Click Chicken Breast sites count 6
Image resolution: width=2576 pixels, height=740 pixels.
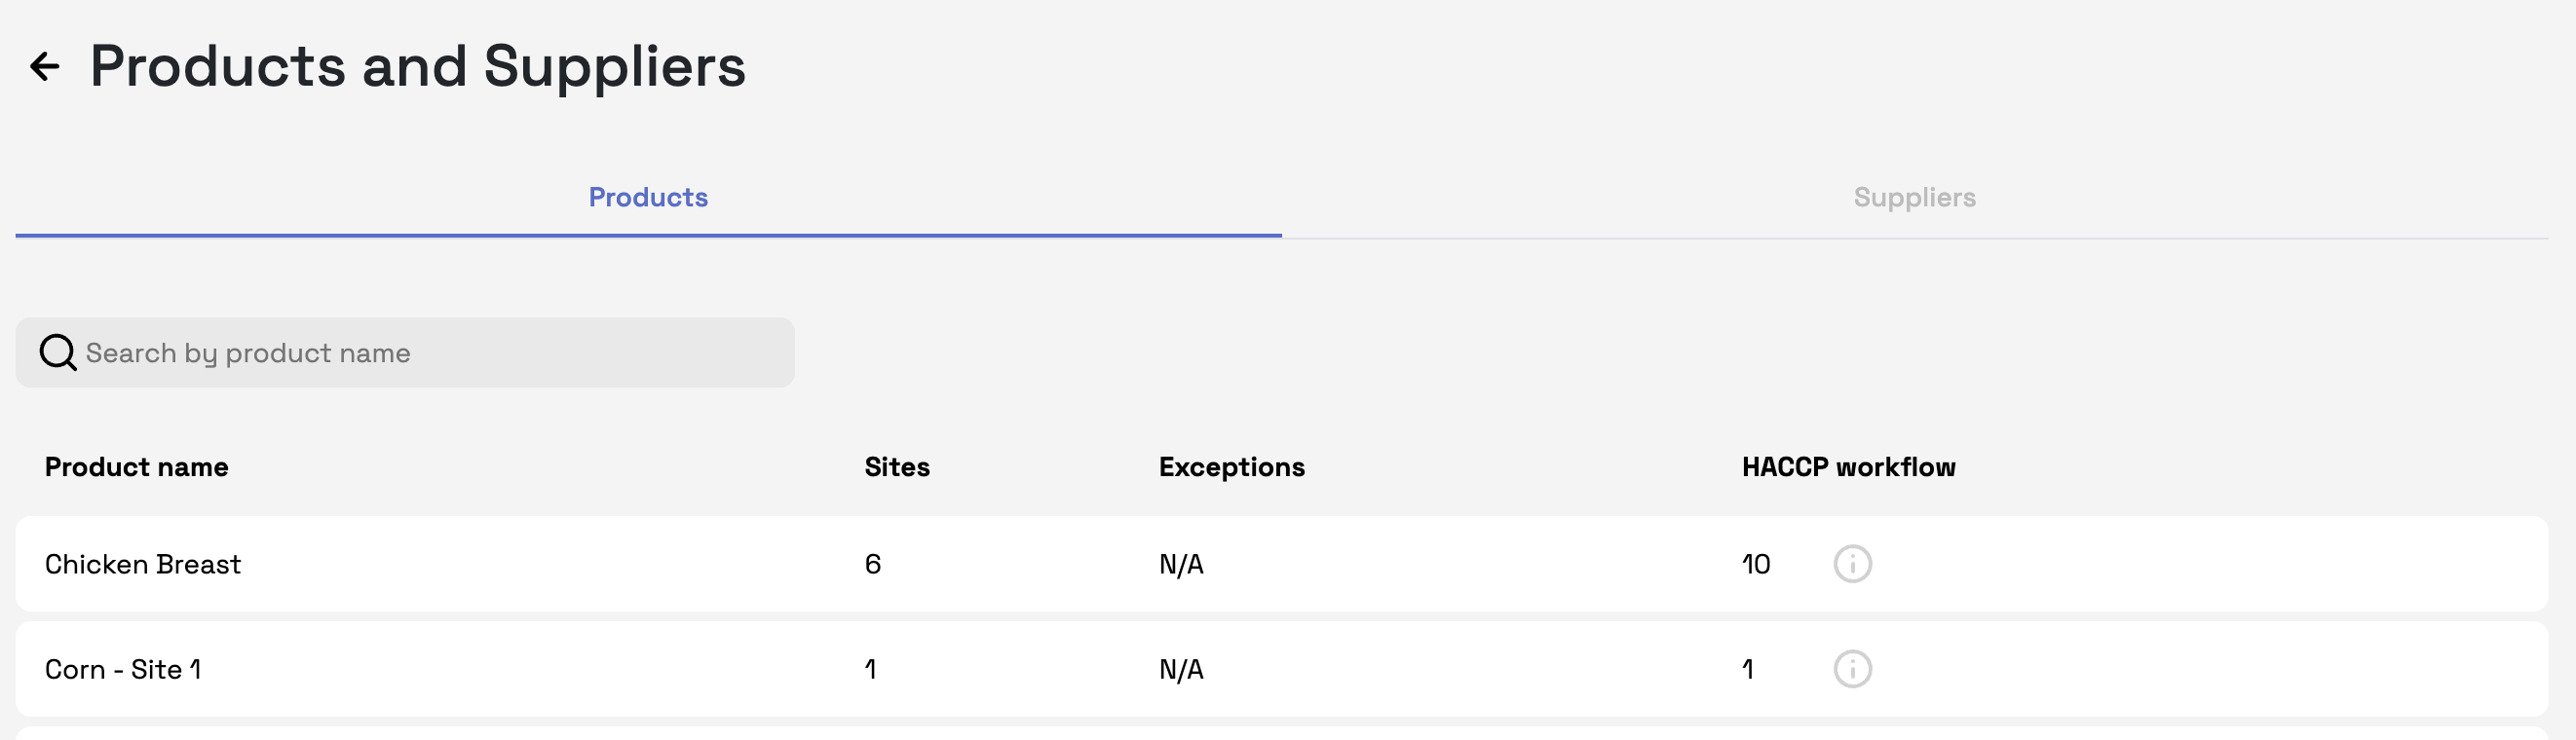(x=873, y=564)
